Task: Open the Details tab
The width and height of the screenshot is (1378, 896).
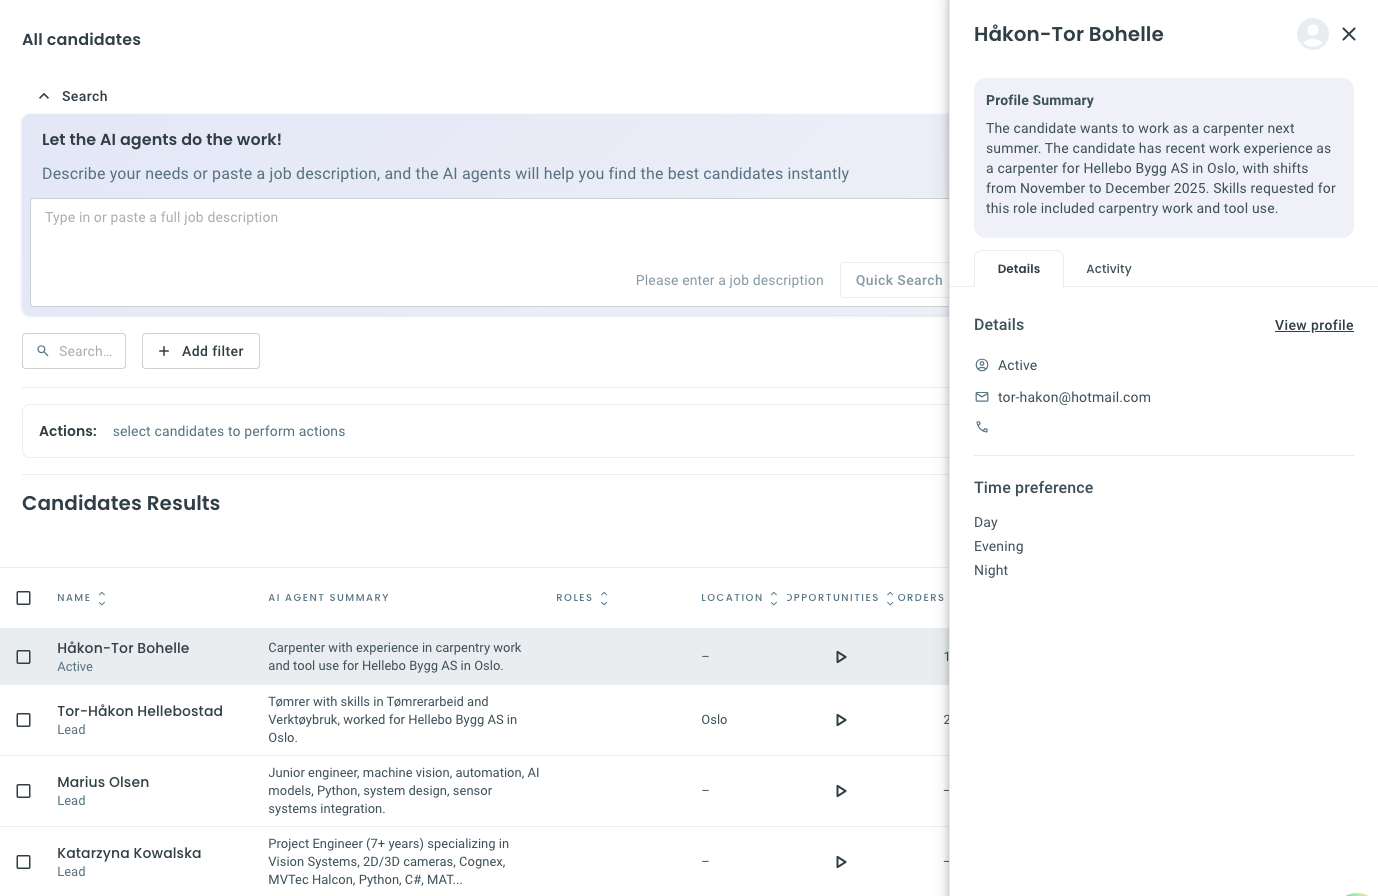Action: 1019,269
